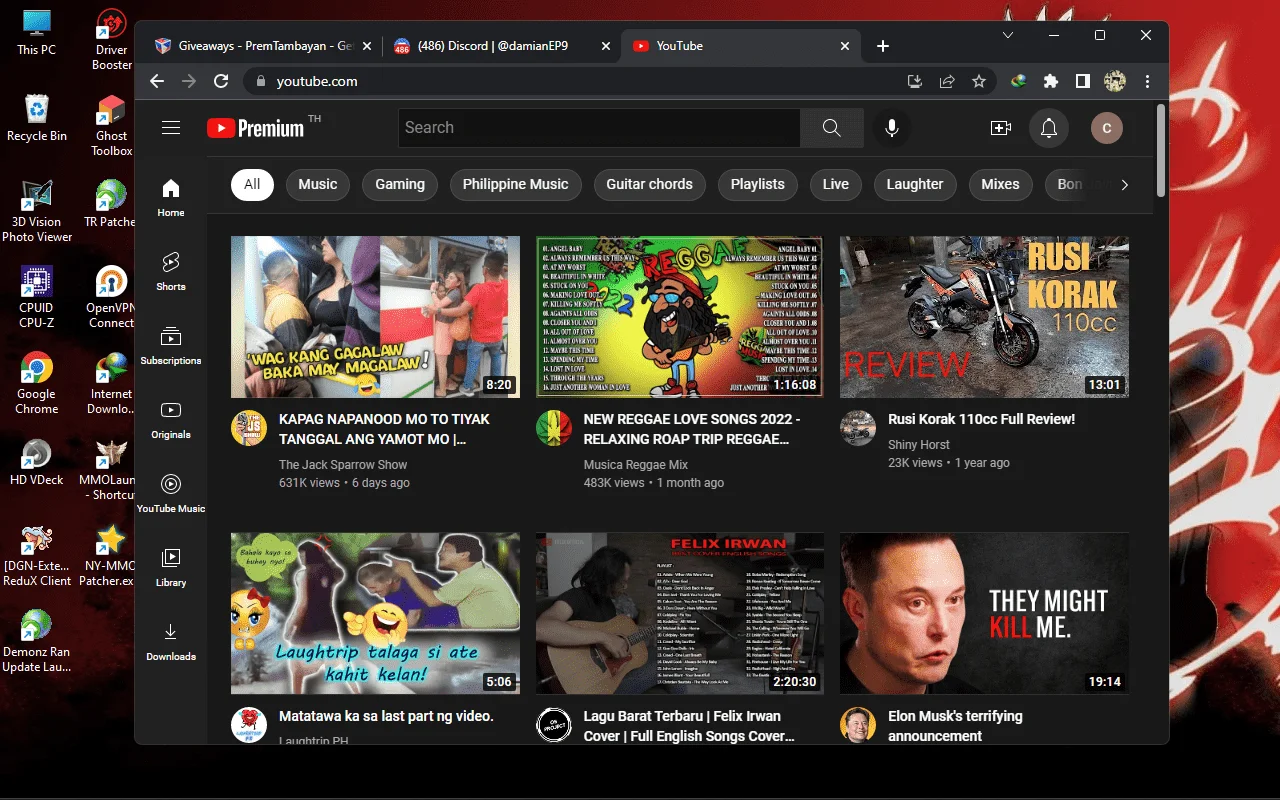Screen dimensions: 1280x800
Task: Open Library in the sidebar
Action: point(171,566)
